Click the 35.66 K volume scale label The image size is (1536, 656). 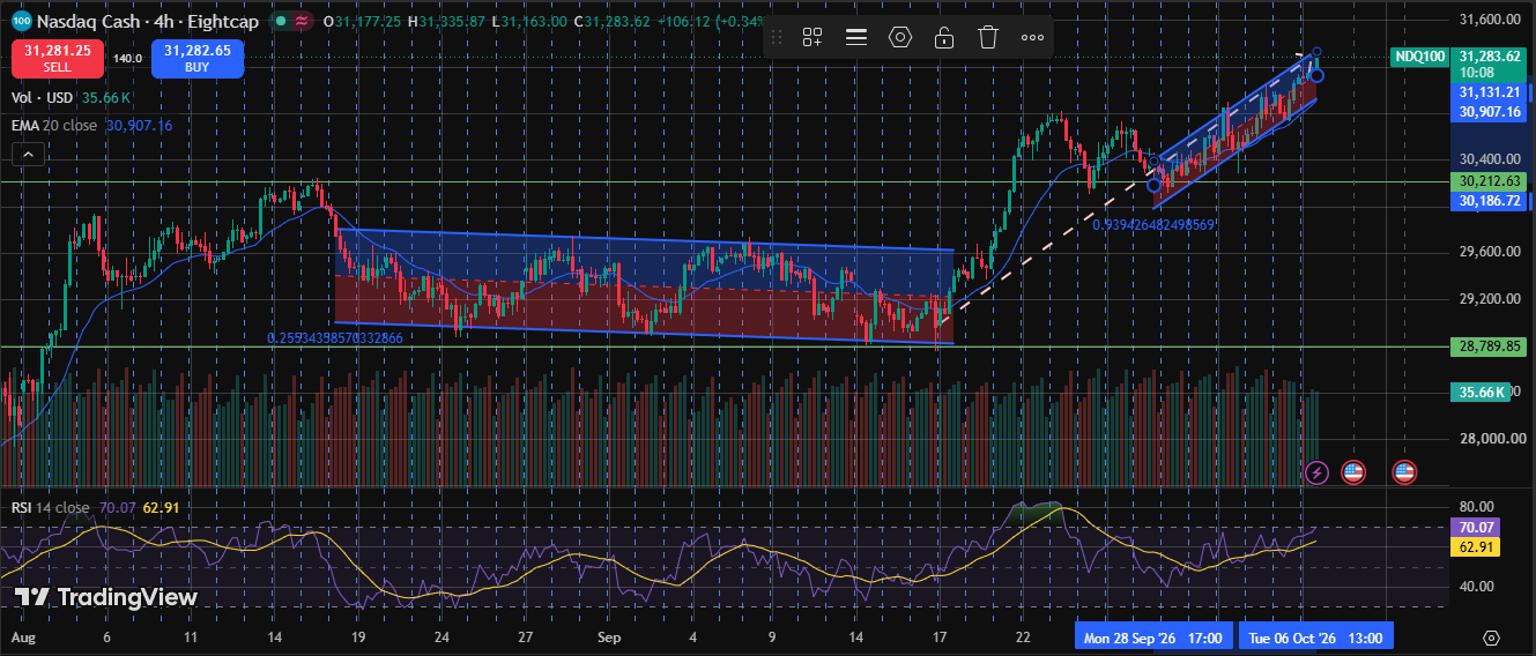pyautogui.click(x=1481, y=392)
